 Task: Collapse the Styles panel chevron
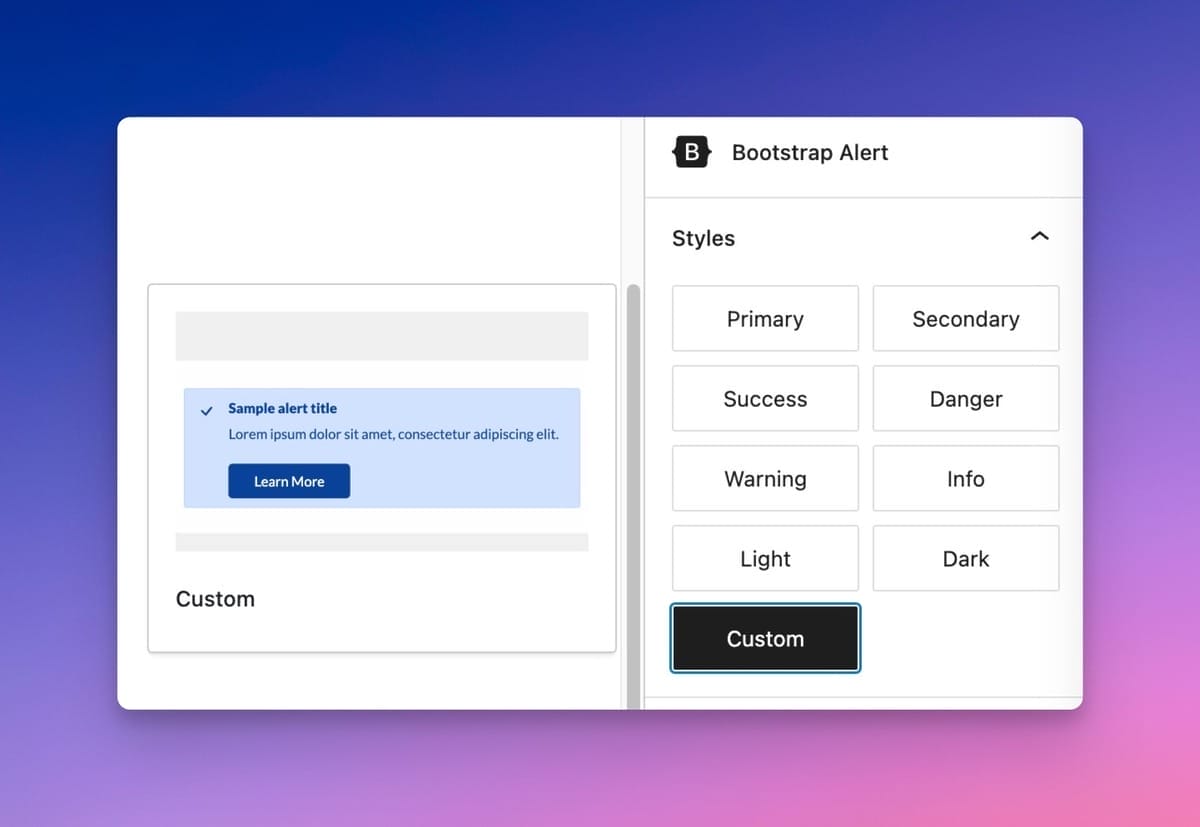[1039, 237]
